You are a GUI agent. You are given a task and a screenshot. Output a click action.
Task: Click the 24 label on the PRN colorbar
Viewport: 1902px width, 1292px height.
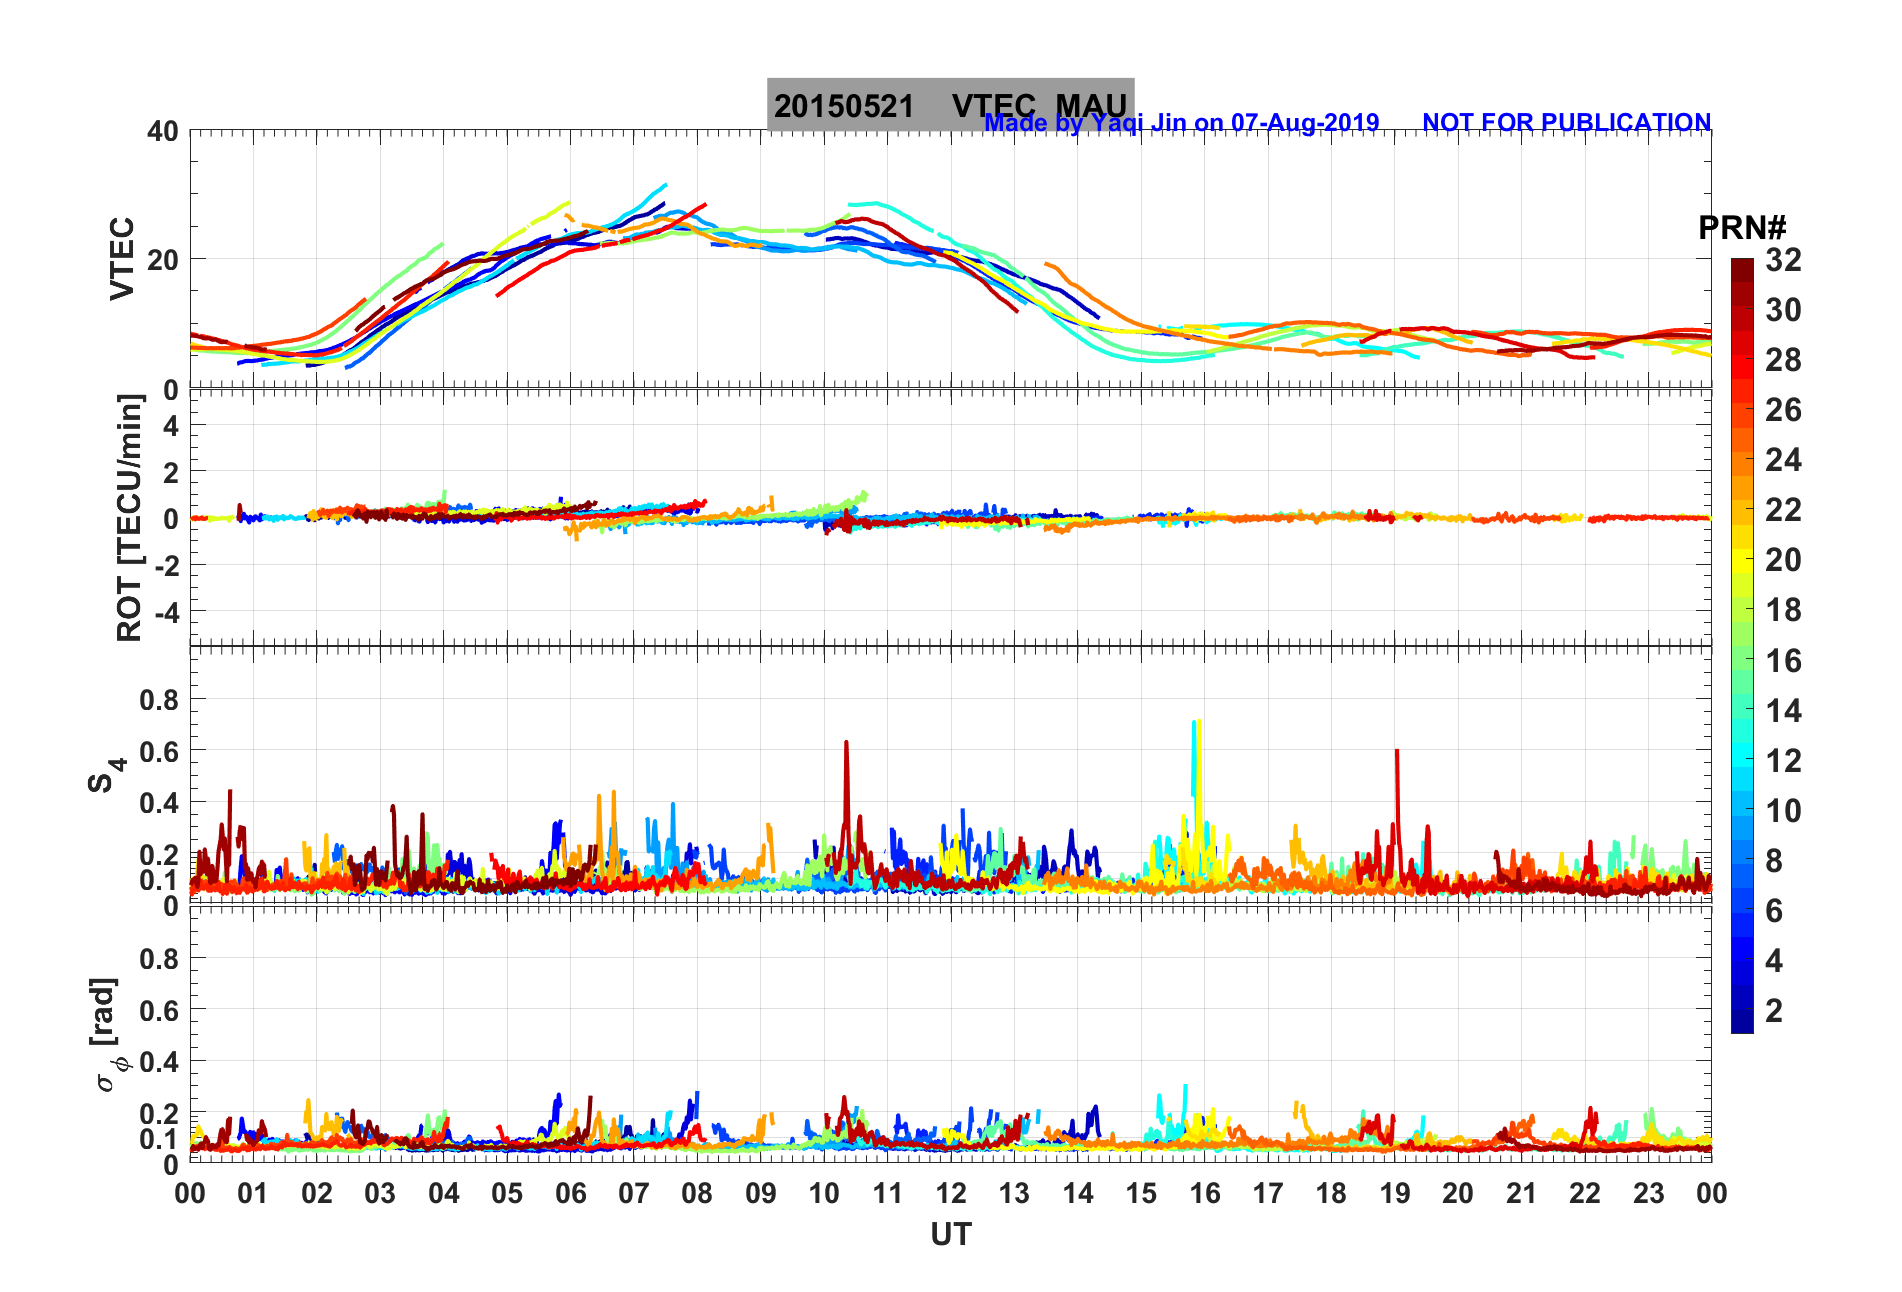[x=1783, y=460]
